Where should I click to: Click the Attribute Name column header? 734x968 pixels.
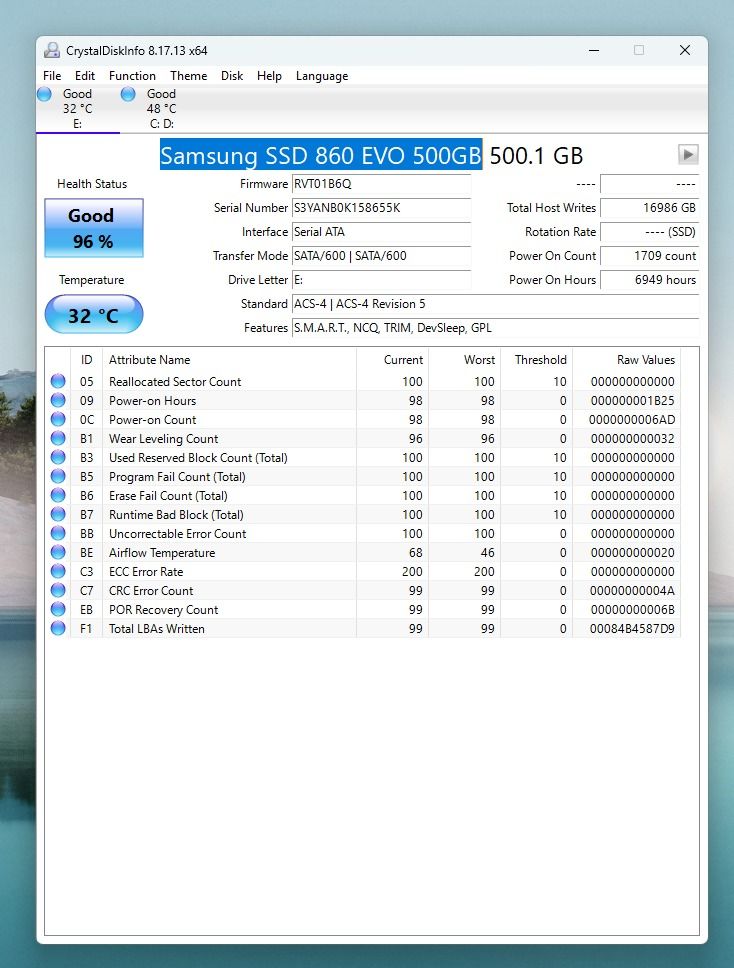click(229, 360)
